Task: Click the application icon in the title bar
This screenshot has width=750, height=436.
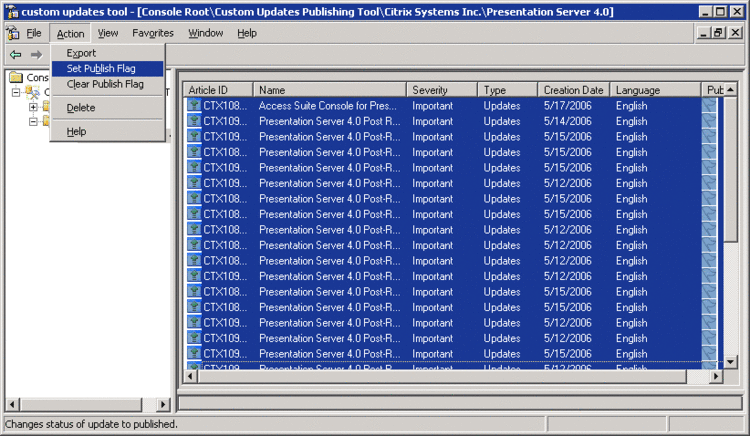Action: tap(12, 11)
